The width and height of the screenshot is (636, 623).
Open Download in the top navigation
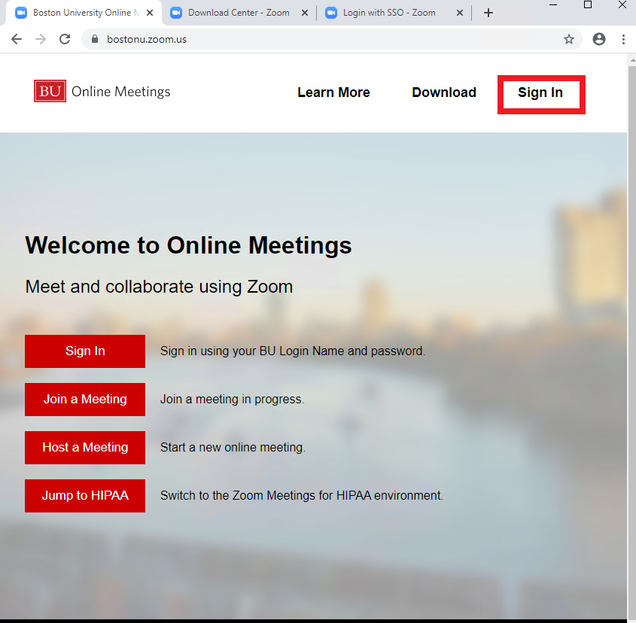pos(444,92)
